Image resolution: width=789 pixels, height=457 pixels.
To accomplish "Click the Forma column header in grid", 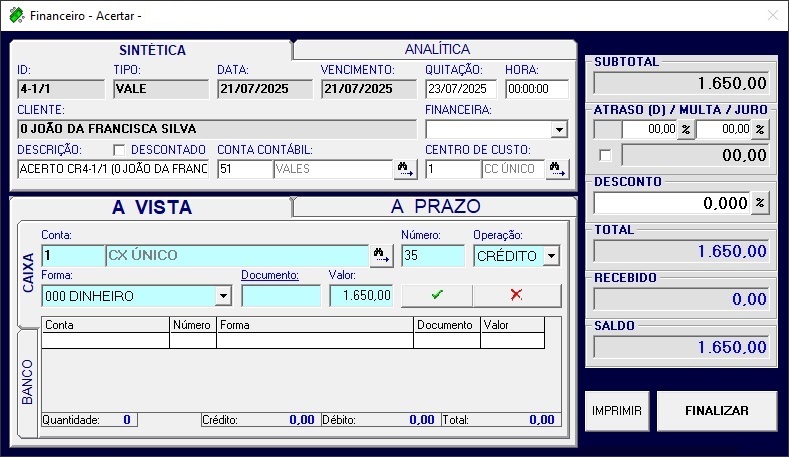I will 315,325.
